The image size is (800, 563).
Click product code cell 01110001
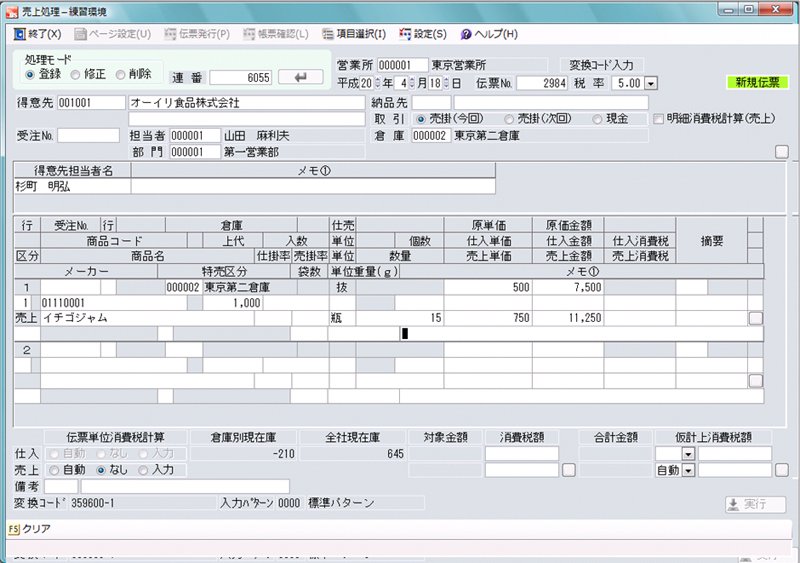(114, 303)
